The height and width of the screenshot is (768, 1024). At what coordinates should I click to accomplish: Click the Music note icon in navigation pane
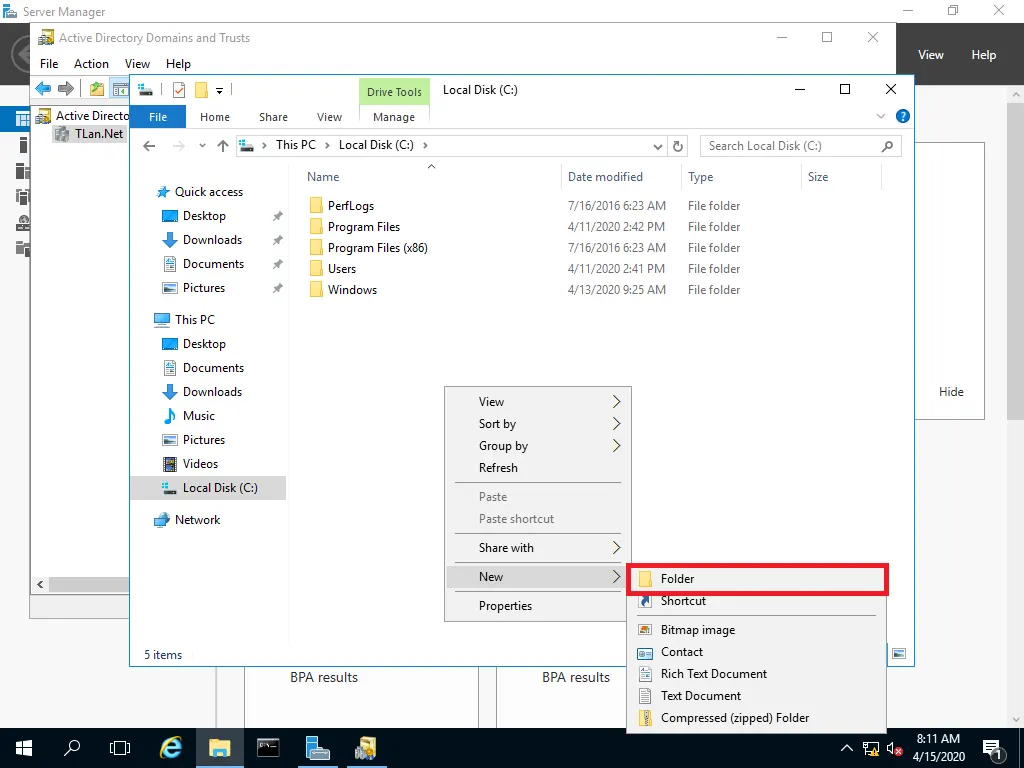tap(170, 416)
